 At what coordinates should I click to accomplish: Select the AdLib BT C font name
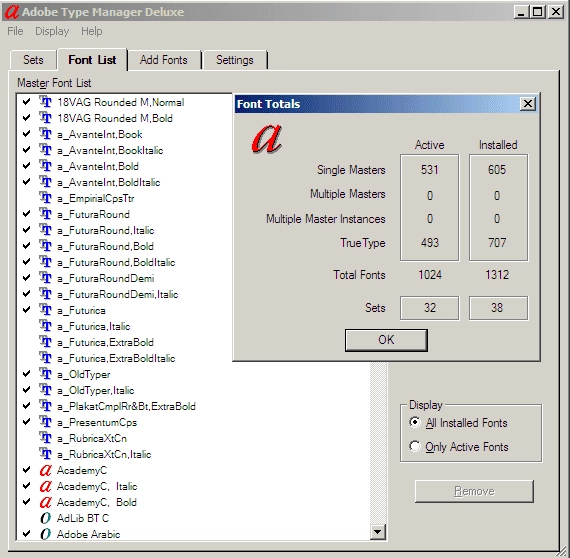tap(83, 518)
